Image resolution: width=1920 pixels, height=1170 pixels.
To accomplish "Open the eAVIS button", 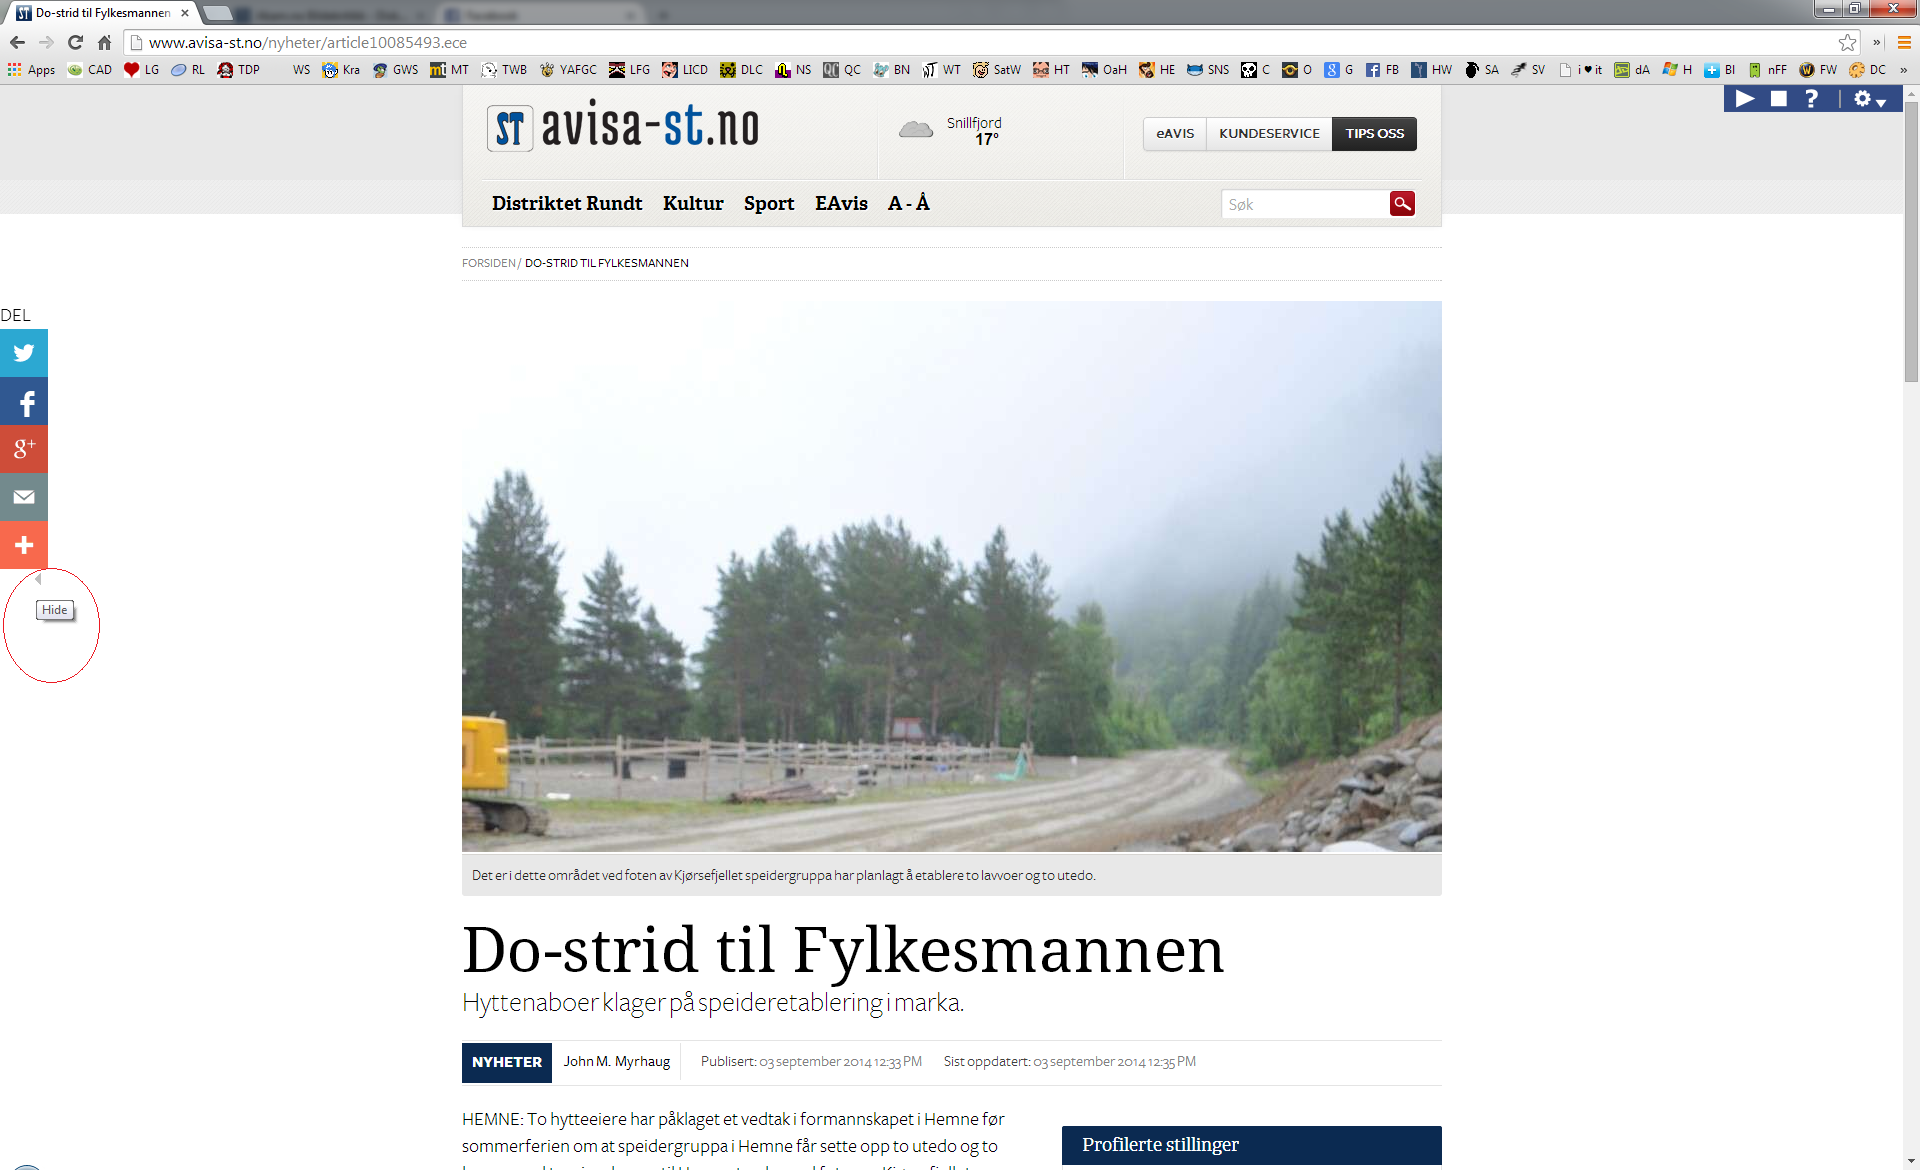I will point(1175,133).
